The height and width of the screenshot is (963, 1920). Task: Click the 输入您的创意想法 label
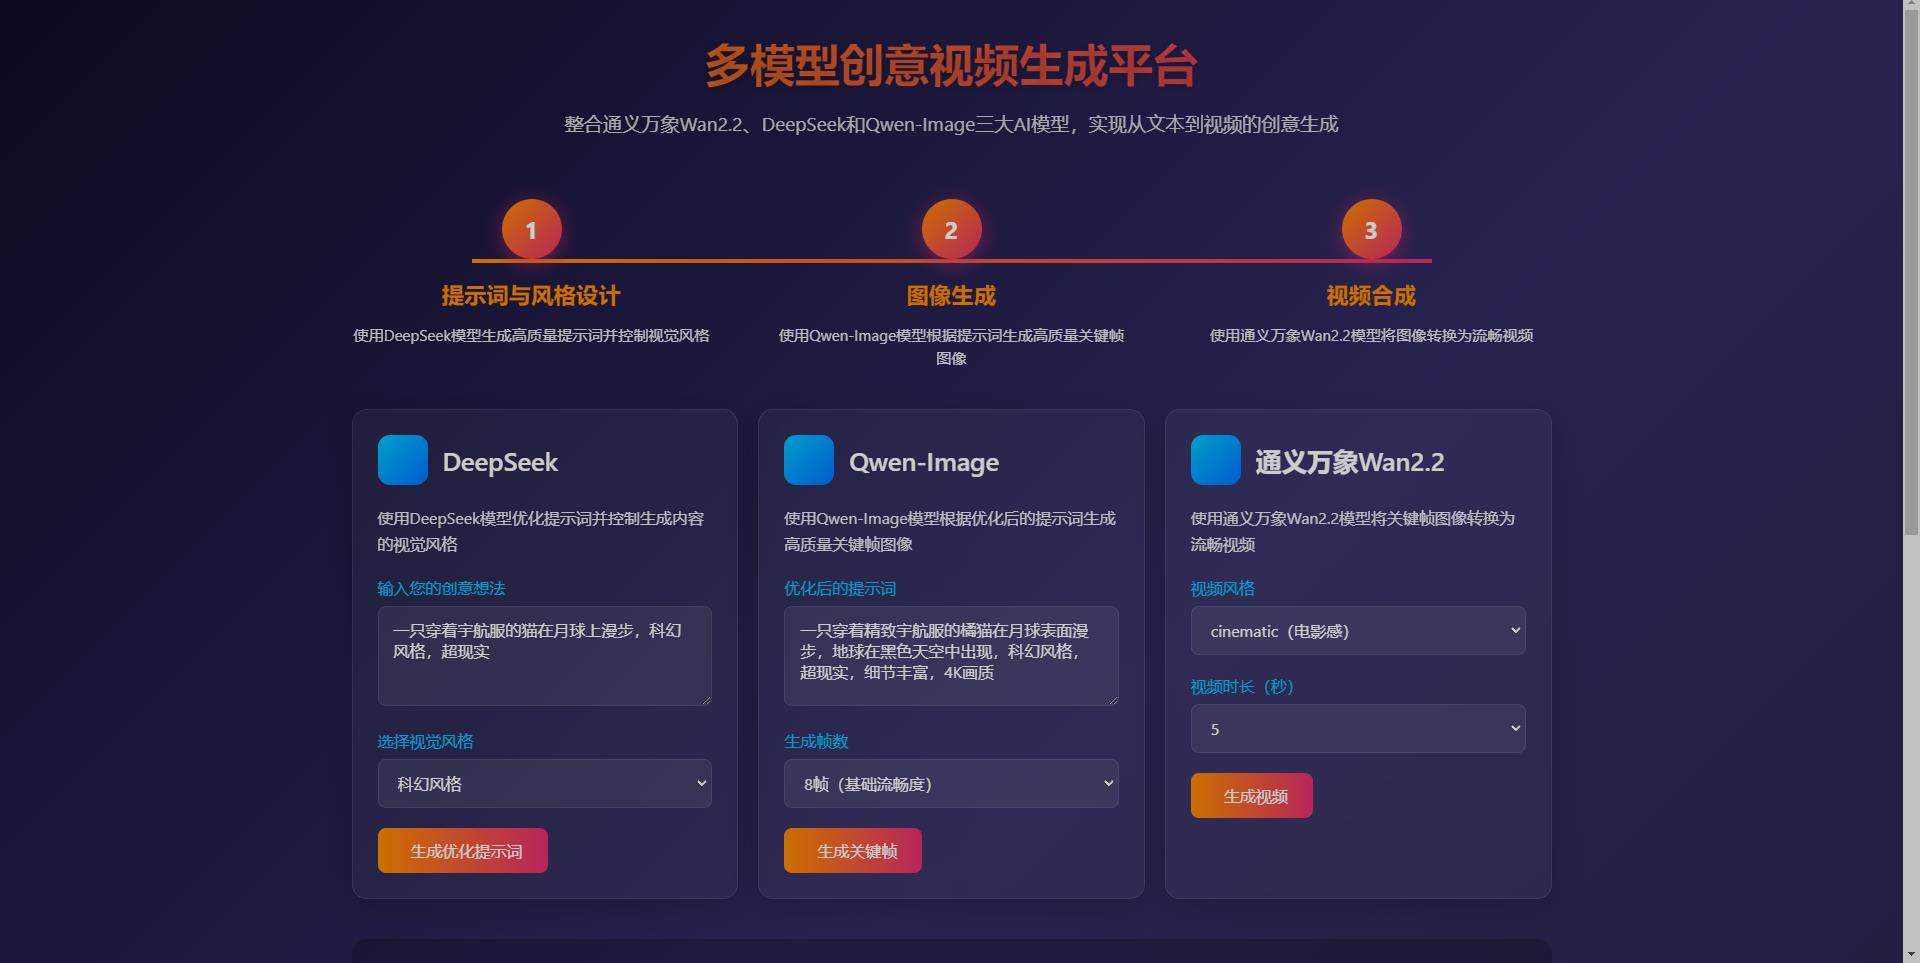[x=441, y=589]
